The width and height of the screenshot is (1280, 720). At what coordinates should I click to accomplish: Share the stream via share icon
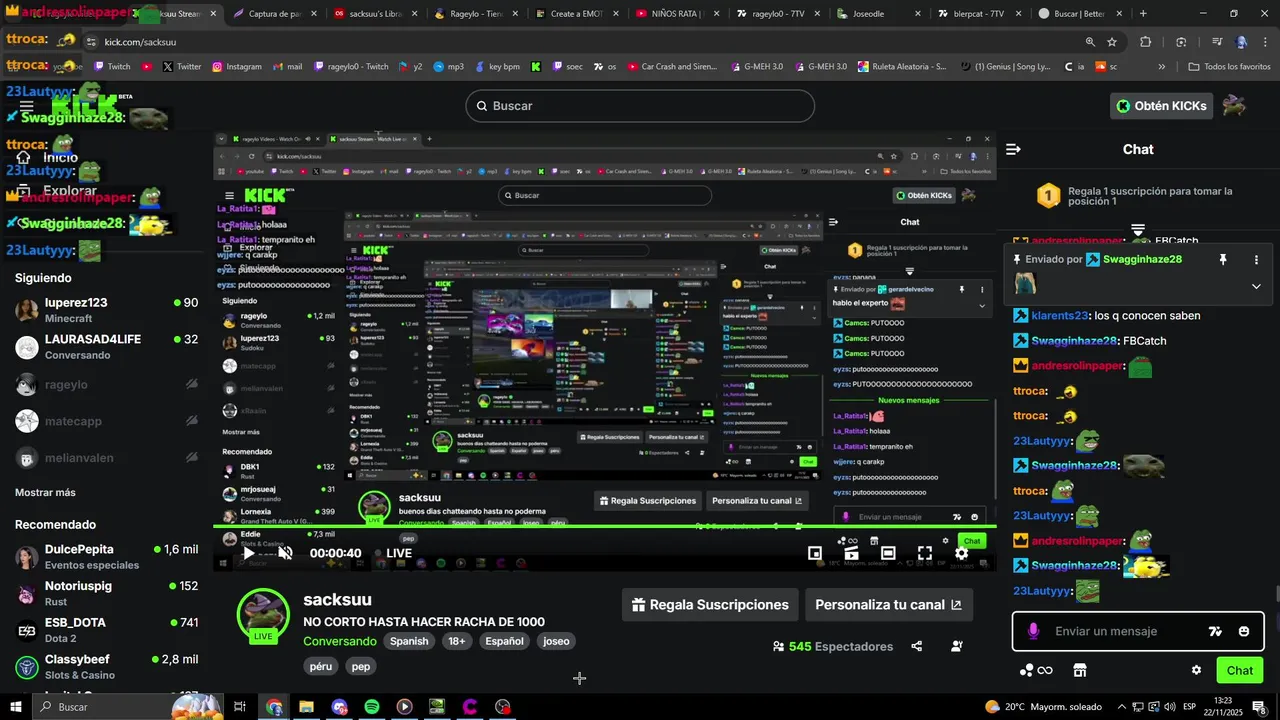tap(917, 646)
